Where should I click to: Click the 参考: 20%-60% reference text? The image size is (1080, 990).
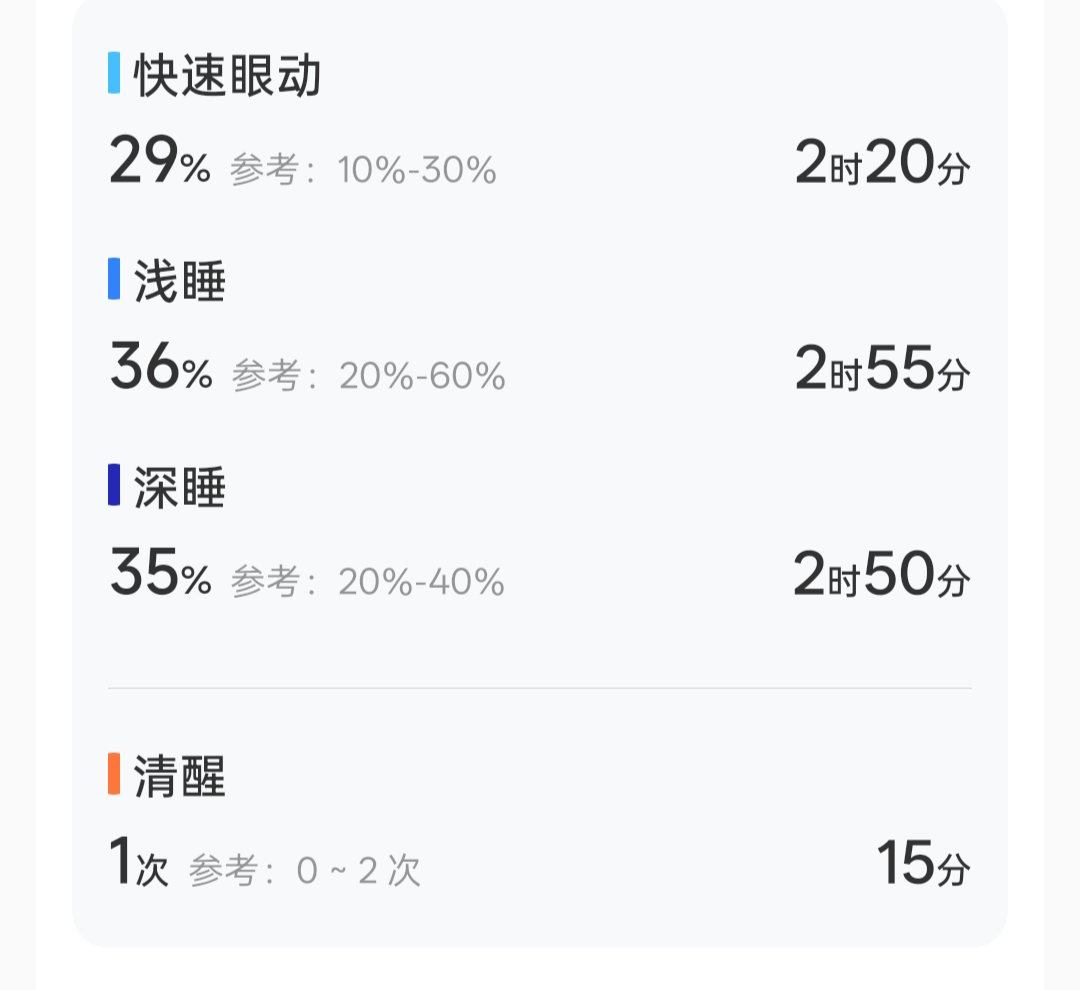[x=368, y=376]
